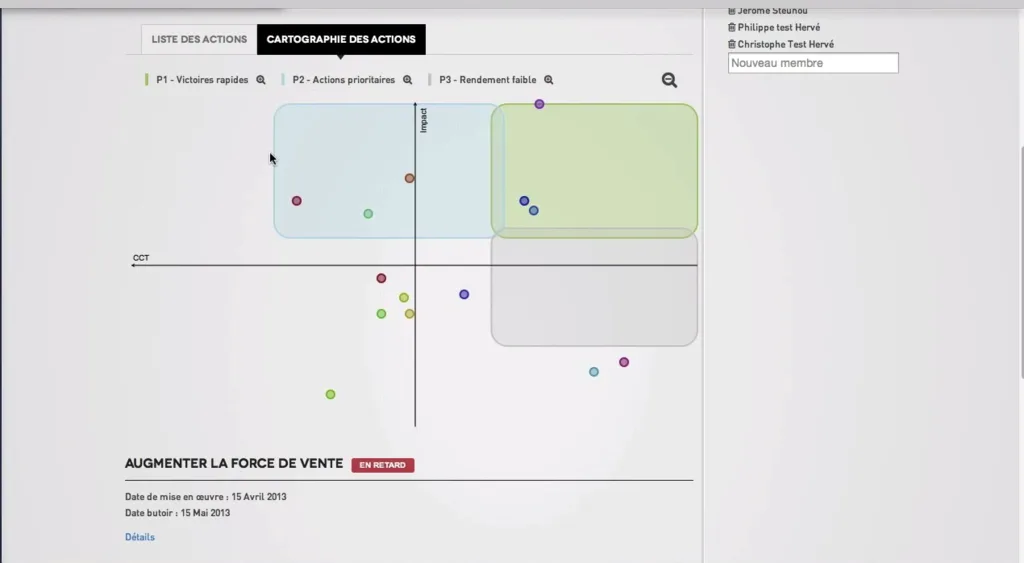This screenshot has height=563, width=1024.
Task: Select Cartographie des actions tab
Action: pyautogui.click(x=341, y=39)
